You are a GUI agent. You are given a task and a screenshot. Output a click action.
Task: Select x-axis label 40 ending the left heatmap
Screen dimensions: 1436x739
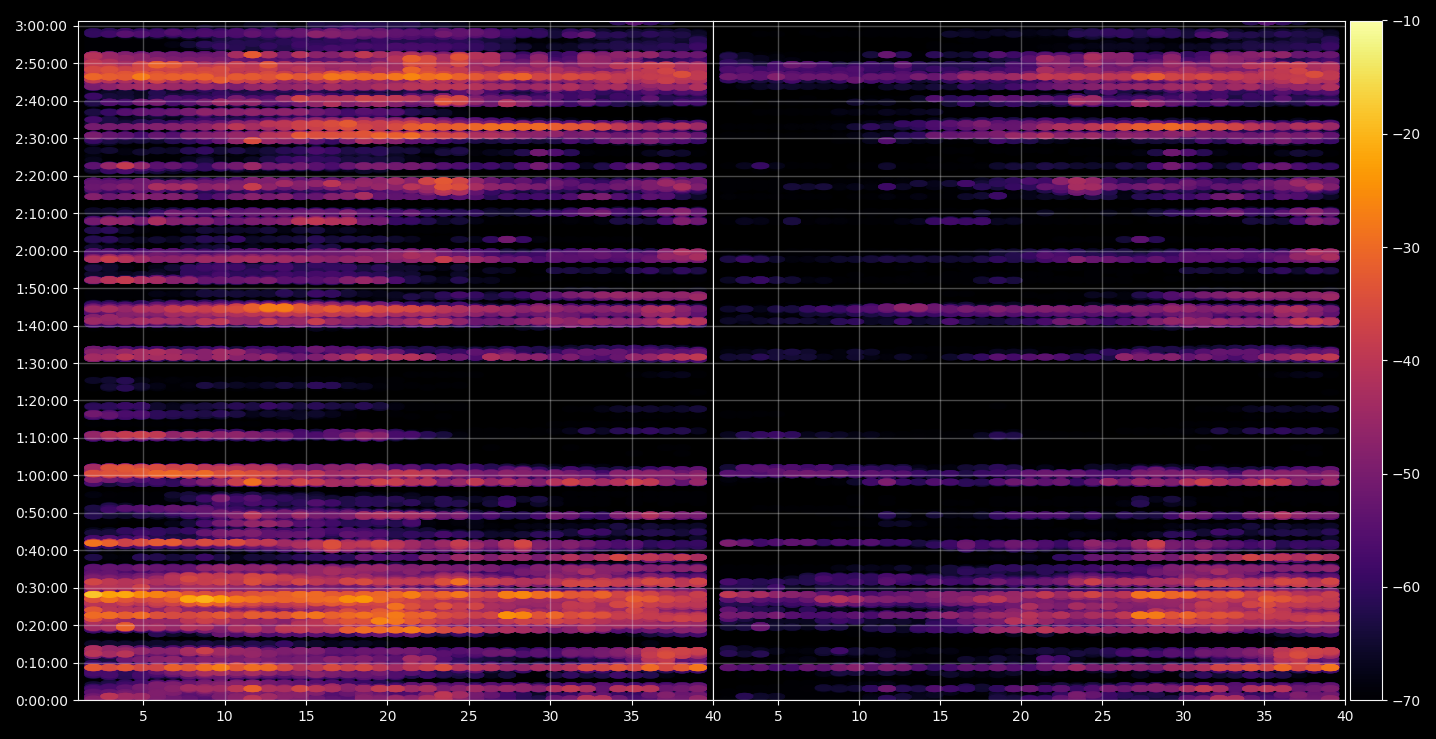[713, 717]
